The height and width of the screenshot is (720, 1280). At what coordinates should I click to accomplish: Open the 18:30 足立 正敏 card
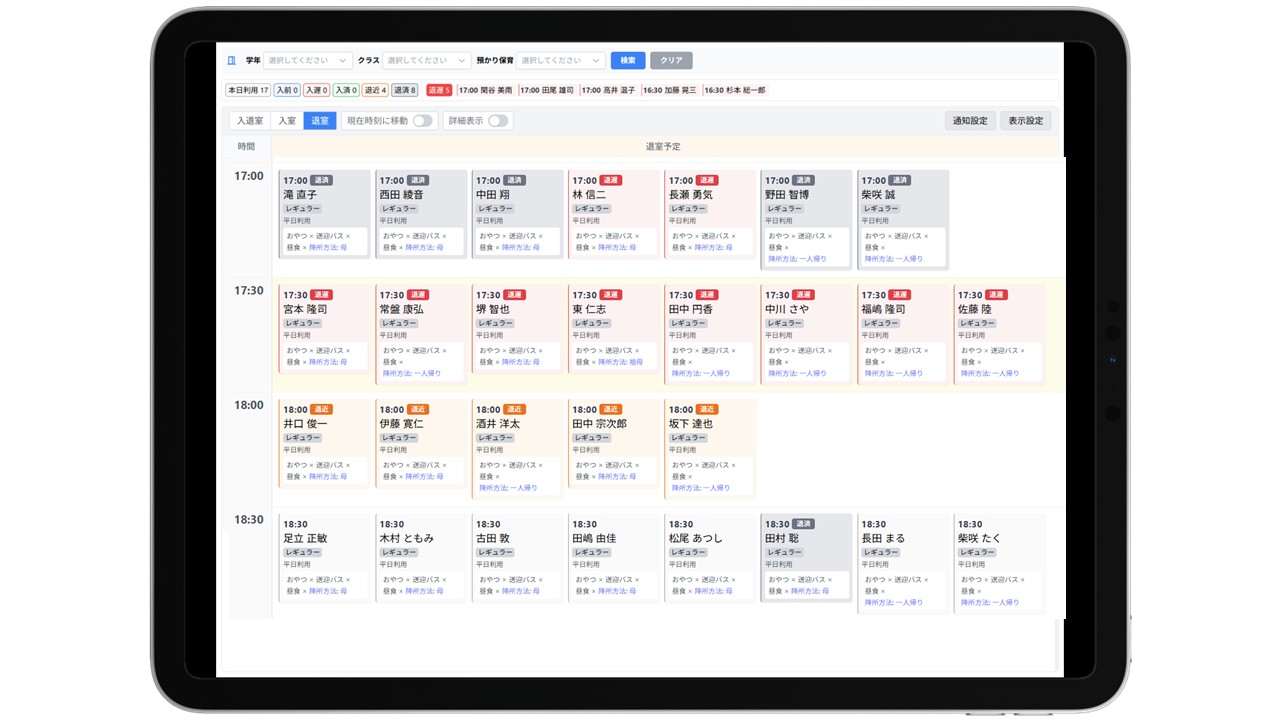tap(324, 557)
